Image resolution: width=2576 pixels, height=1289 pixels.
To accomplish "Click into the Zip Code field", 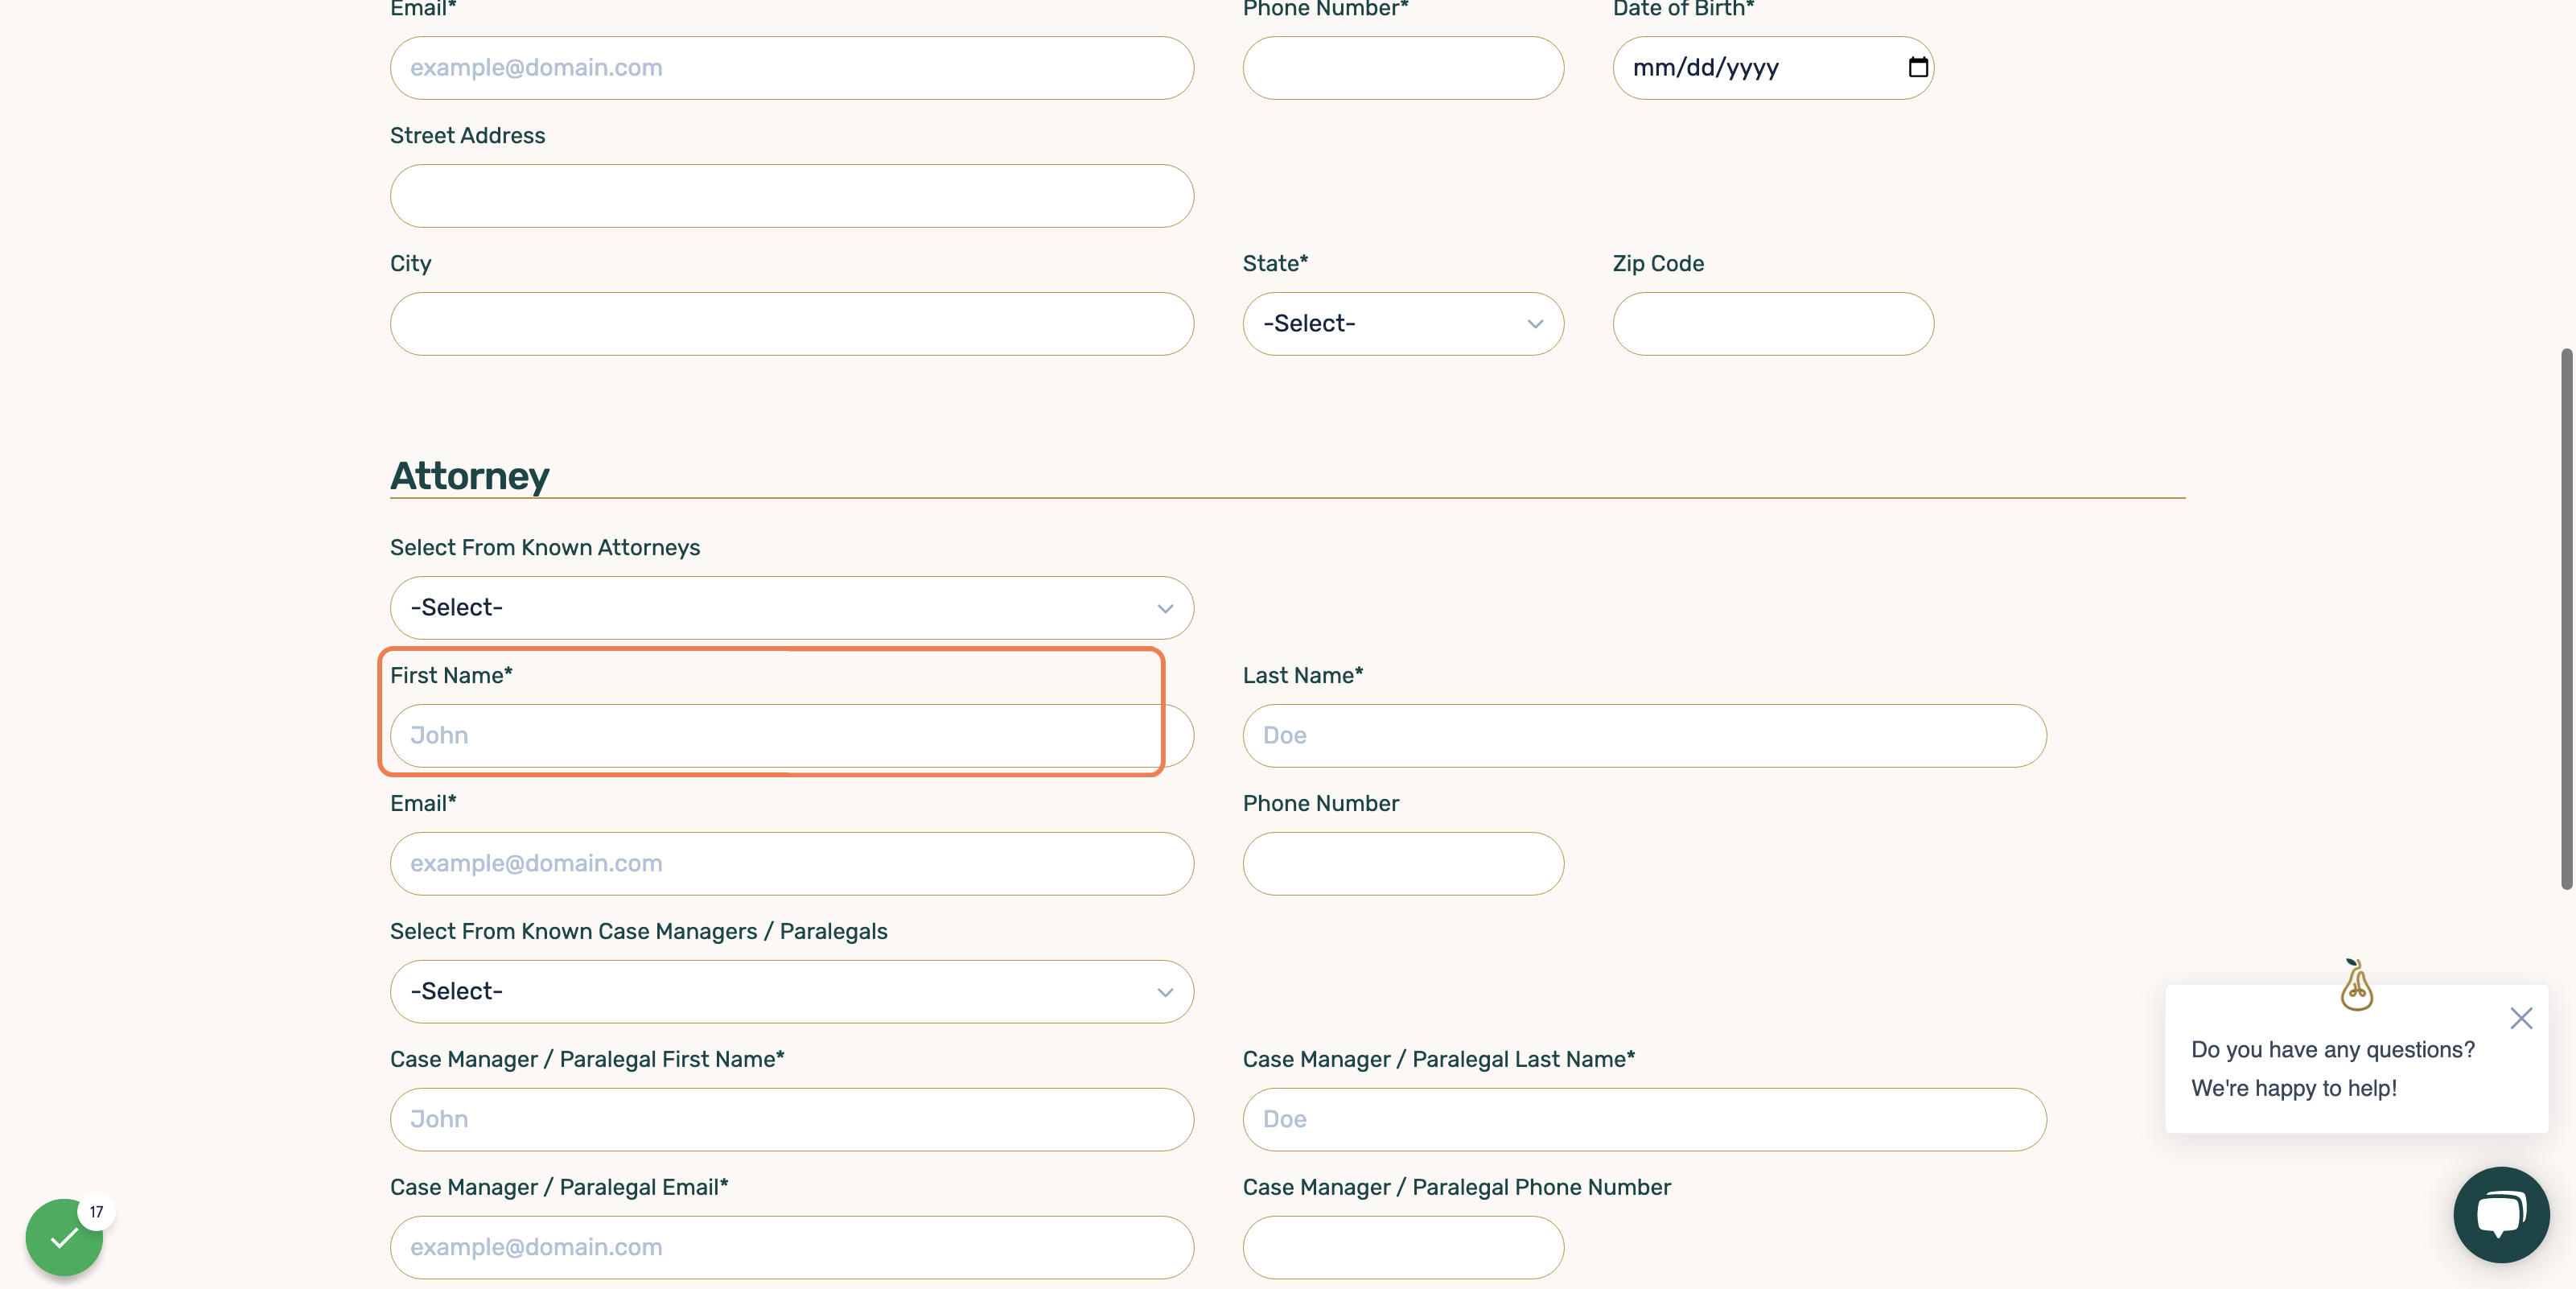I will coord(1773,323).
